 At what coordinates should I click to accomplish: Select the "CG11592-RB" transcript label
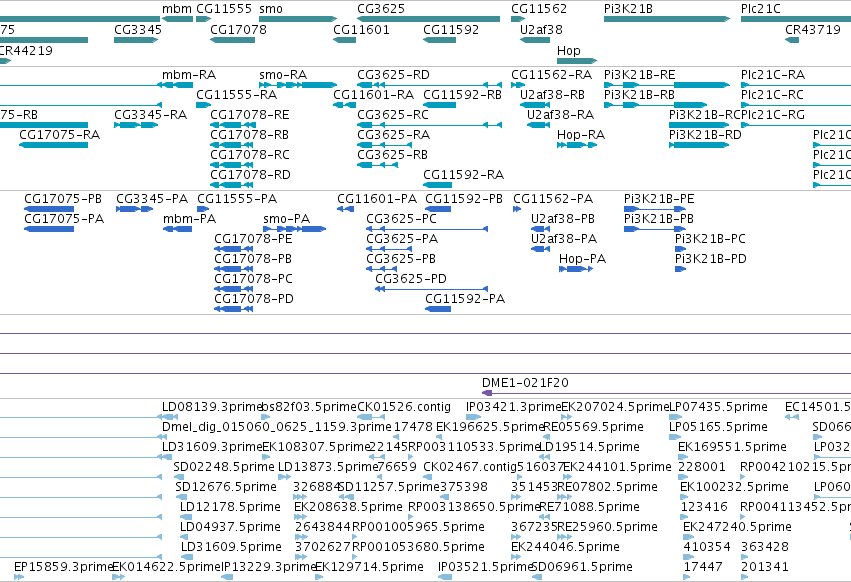(x=462, y=94)
